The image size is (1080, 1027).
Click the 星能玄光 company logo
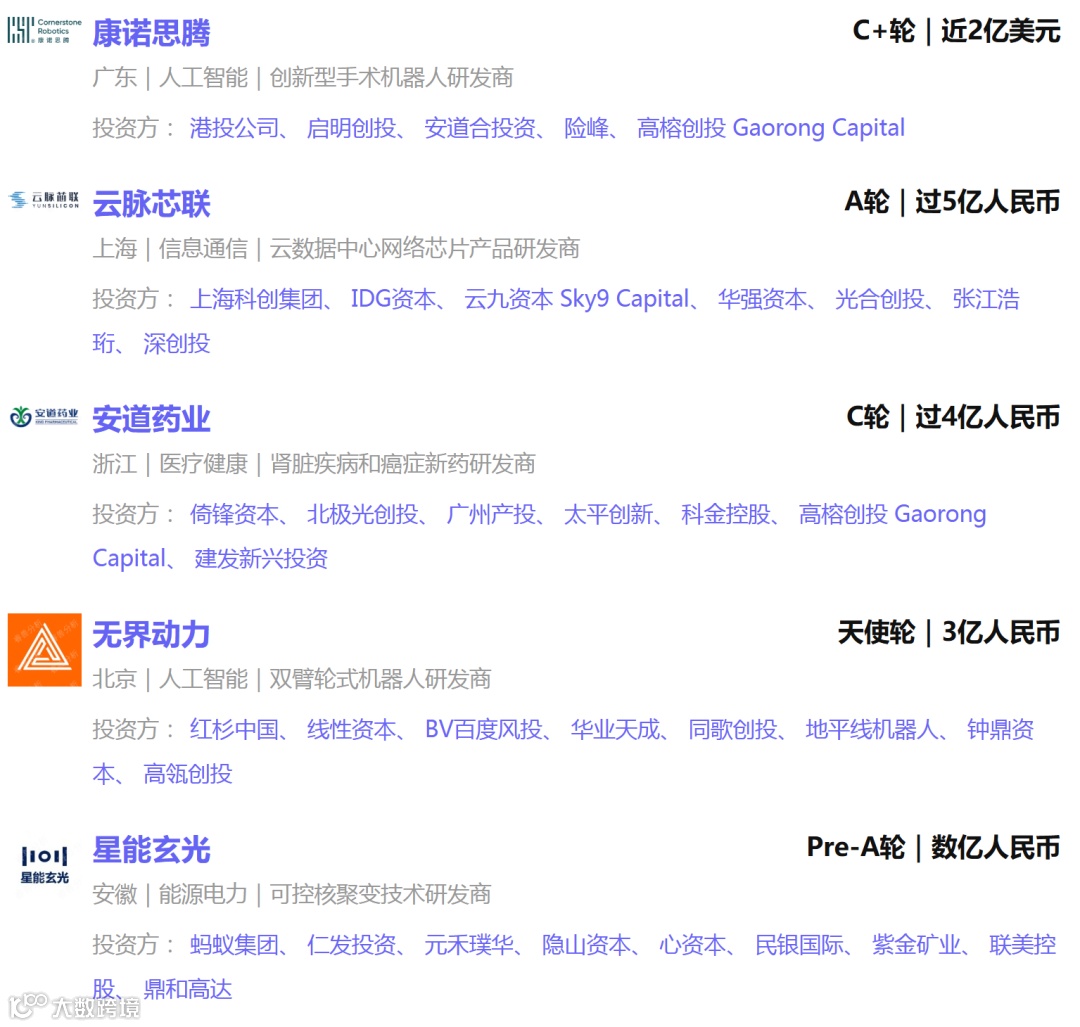click(x=44, y=864)
